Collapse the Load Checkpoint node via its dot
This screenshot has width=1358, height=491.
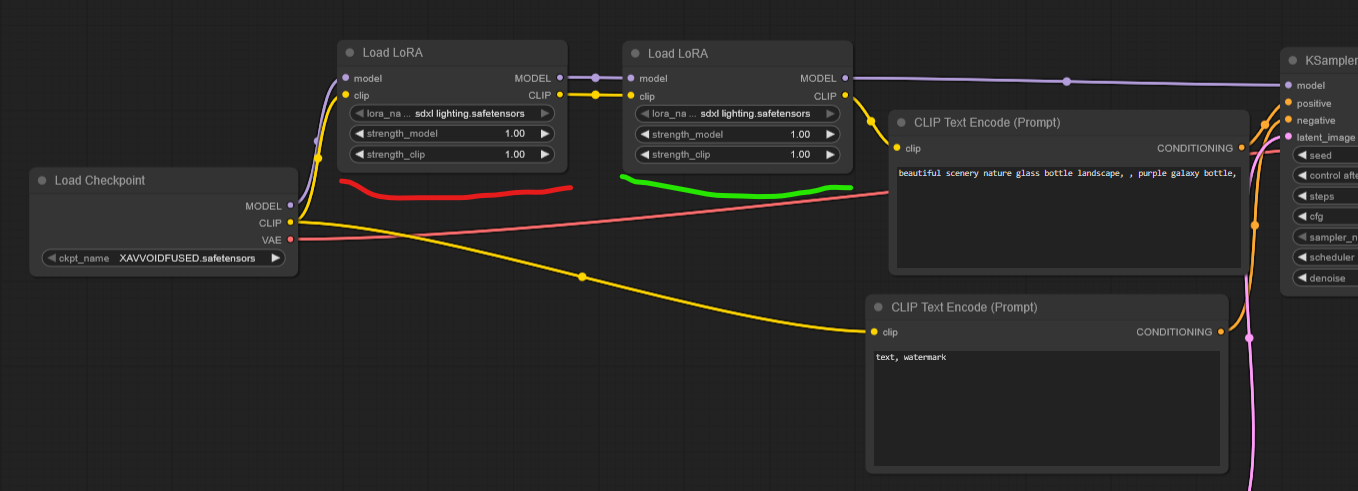tap(42, 181)
